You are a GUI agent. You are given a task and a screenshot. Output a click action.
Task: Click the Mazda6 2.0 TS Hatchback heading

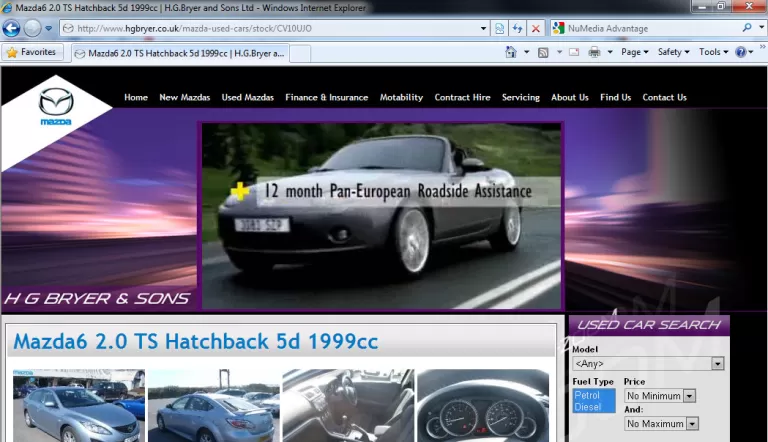(x=195, y=342)
